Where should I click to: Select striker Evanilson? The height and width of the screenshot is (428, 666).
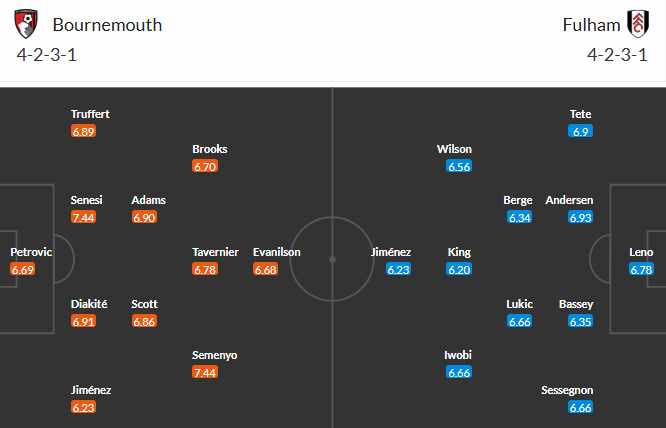(x=277, y=252)
